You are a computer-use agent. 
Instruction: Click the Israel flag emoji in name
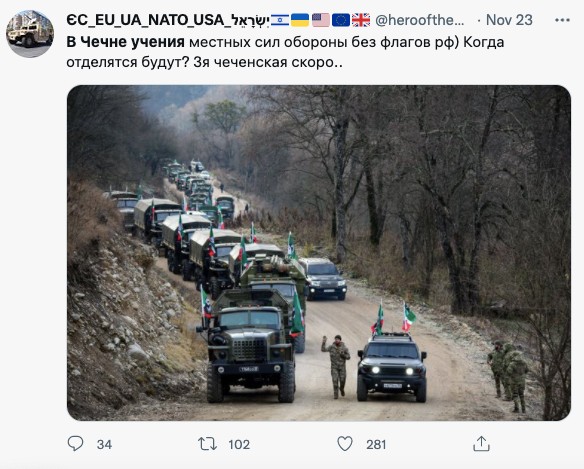point(280,20)
